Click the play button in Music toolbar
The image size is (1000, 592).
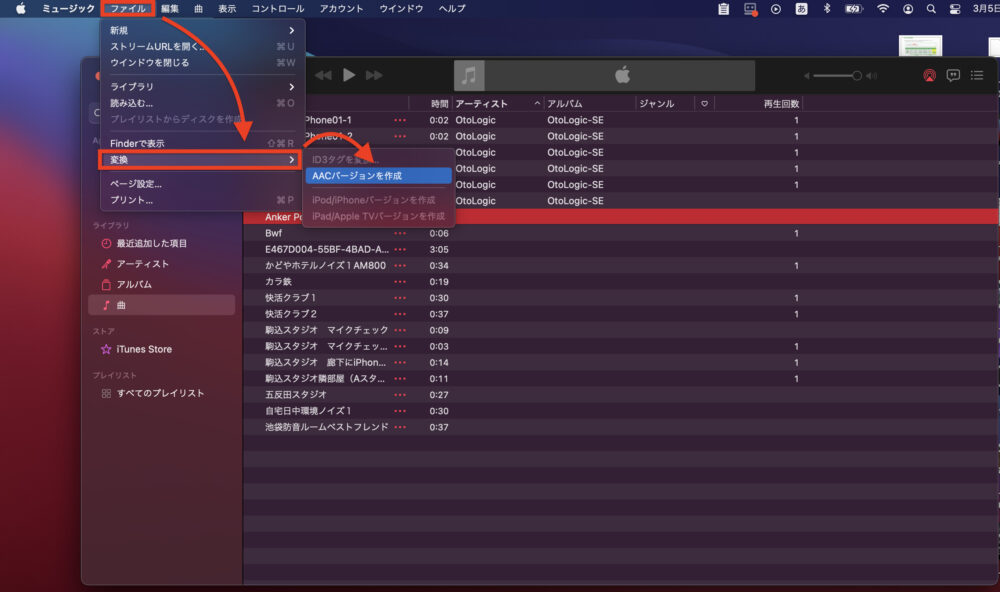click(349, 75)
